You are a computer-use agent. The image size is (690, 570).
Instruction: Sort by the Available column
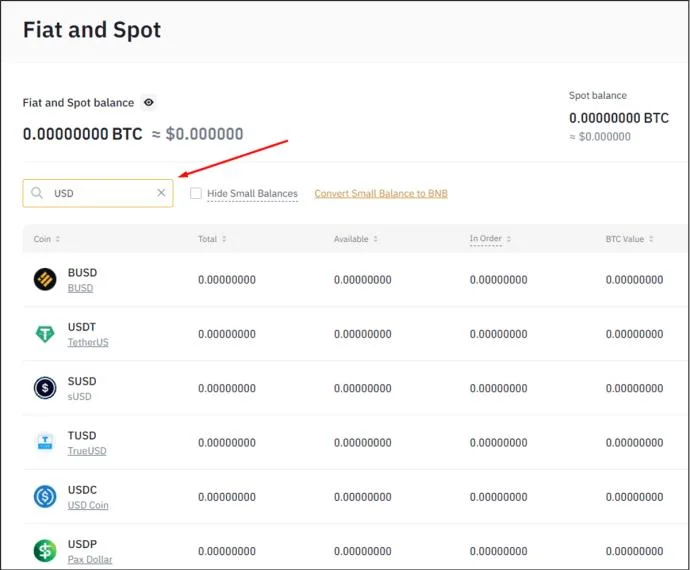click(x=356, y=239)
